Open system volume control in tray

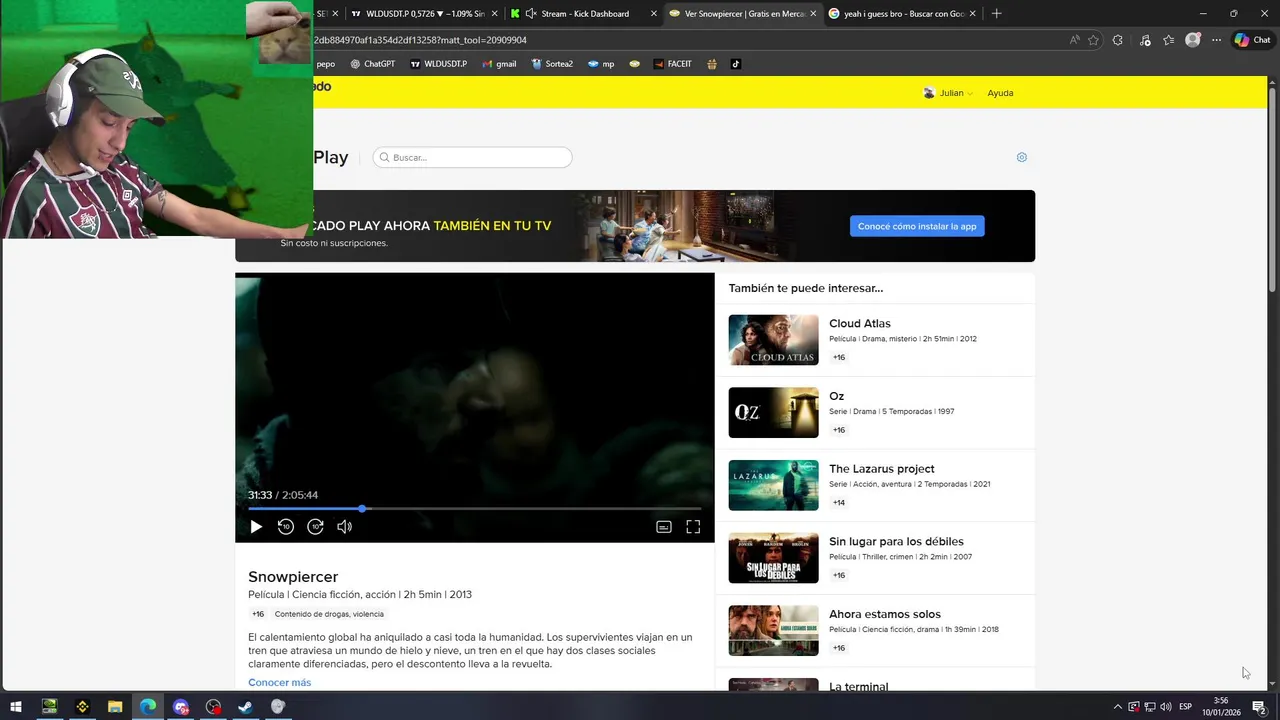(1166, 707)
